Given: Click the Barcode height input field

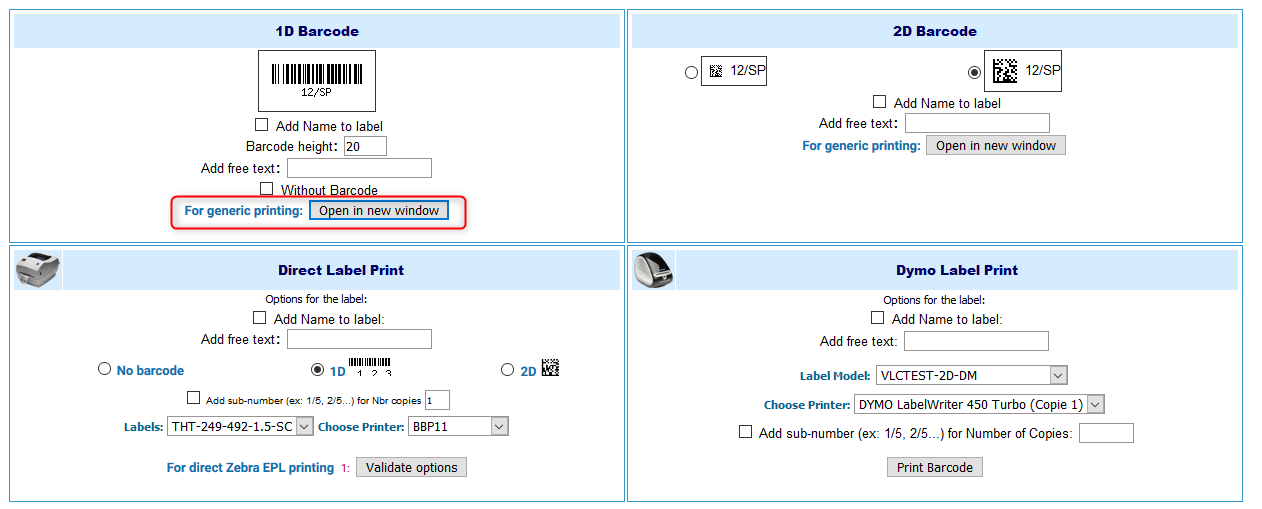Looking at the screenshot, I should [x=365, y=146].
